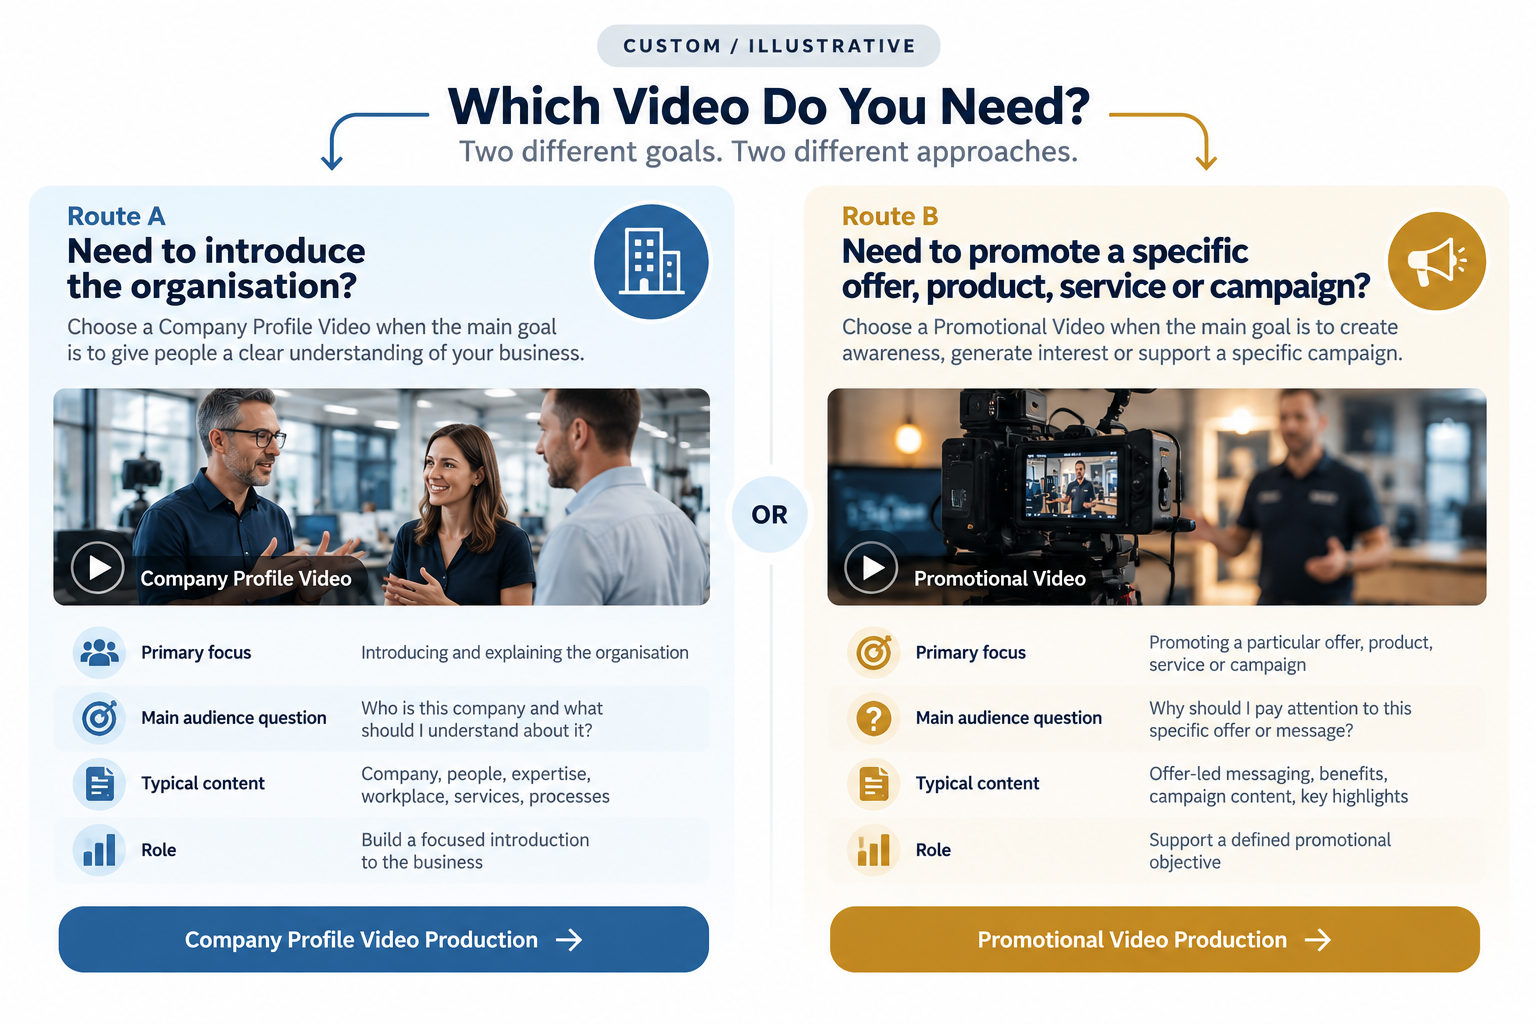Click Route B gold document icon
The width and height of the screenshot is (1536, 1024).
[874, 784]
